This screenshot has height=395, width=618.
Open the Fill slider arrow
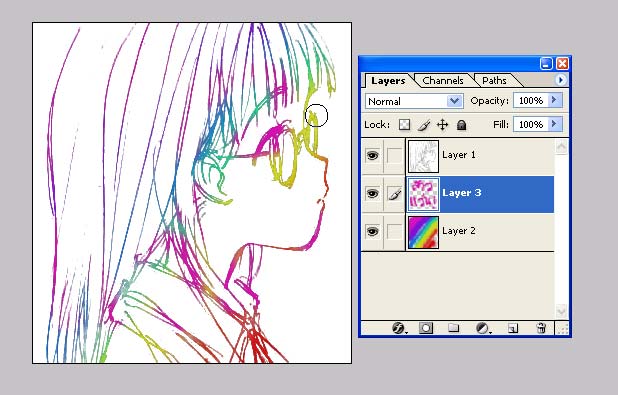[555, 124]
